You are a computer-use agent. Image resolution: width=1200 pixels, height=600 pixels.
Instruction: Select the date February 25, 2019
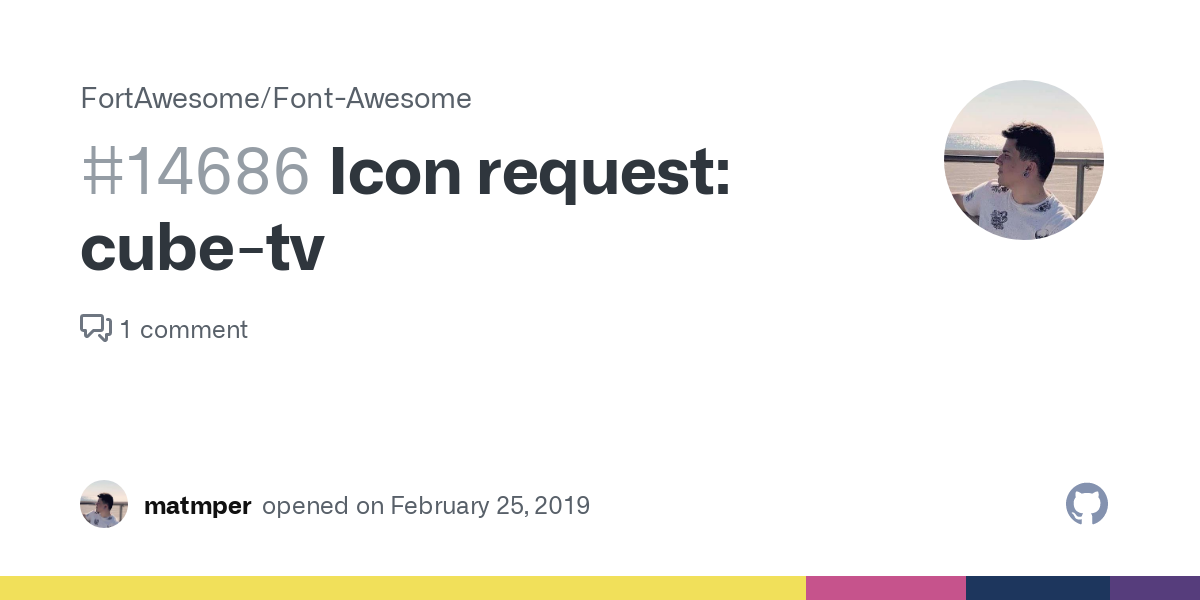(490, 506)
